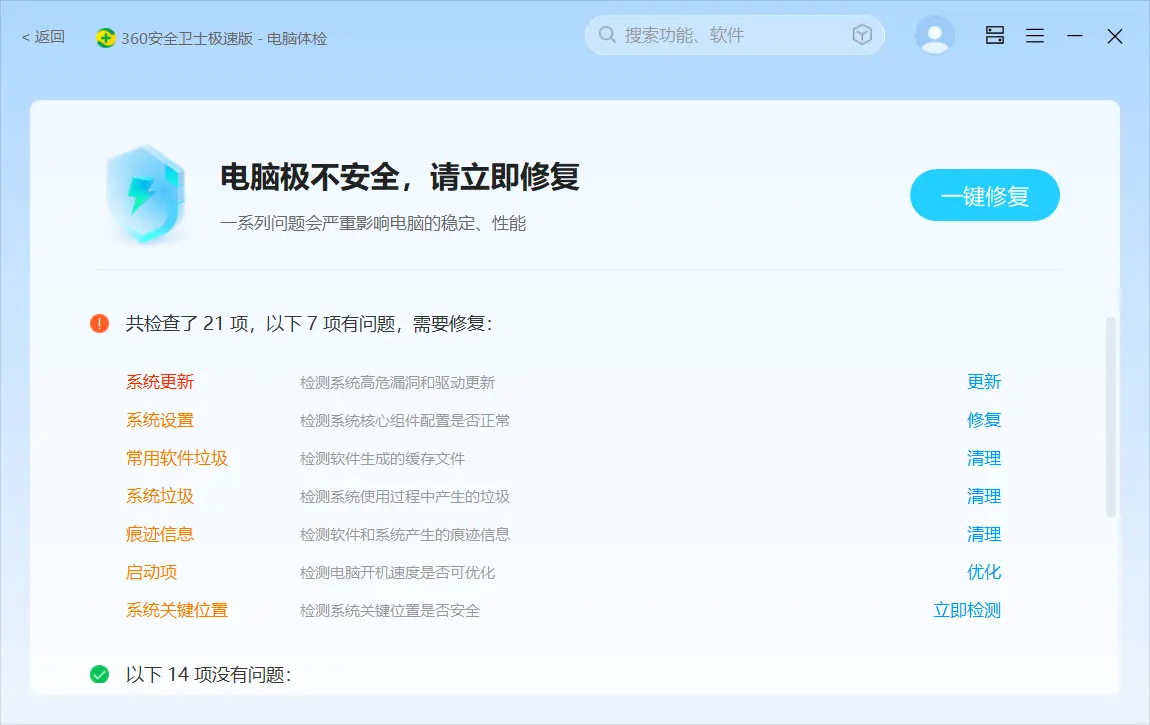Click the magnifier icon in search box

coord(607,34)
